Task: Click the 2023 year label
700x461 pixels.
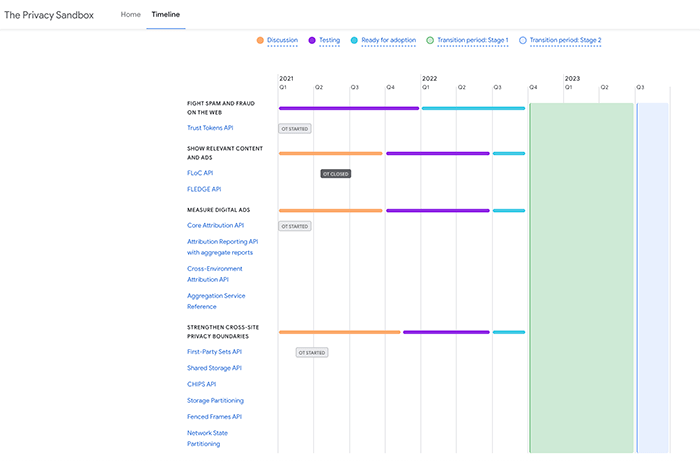Action: (572, 78)
